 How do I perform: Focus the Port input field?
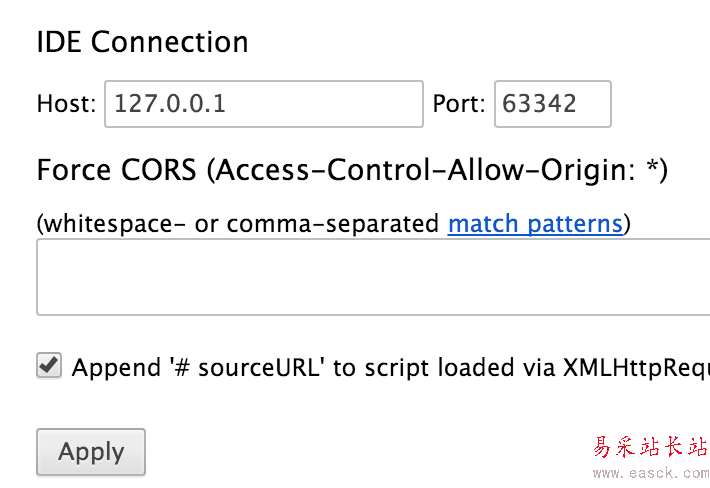click(x=552, y=104)
